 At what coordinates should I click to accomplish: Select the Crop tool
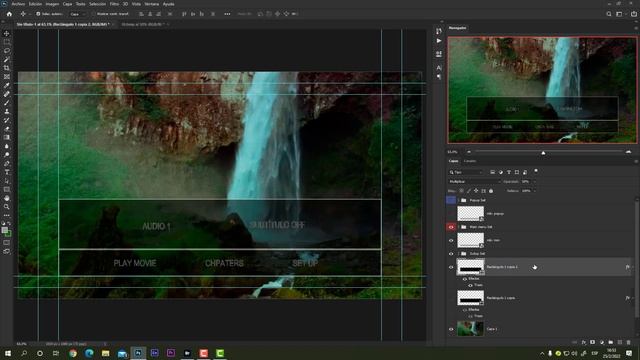click(7, 68)
